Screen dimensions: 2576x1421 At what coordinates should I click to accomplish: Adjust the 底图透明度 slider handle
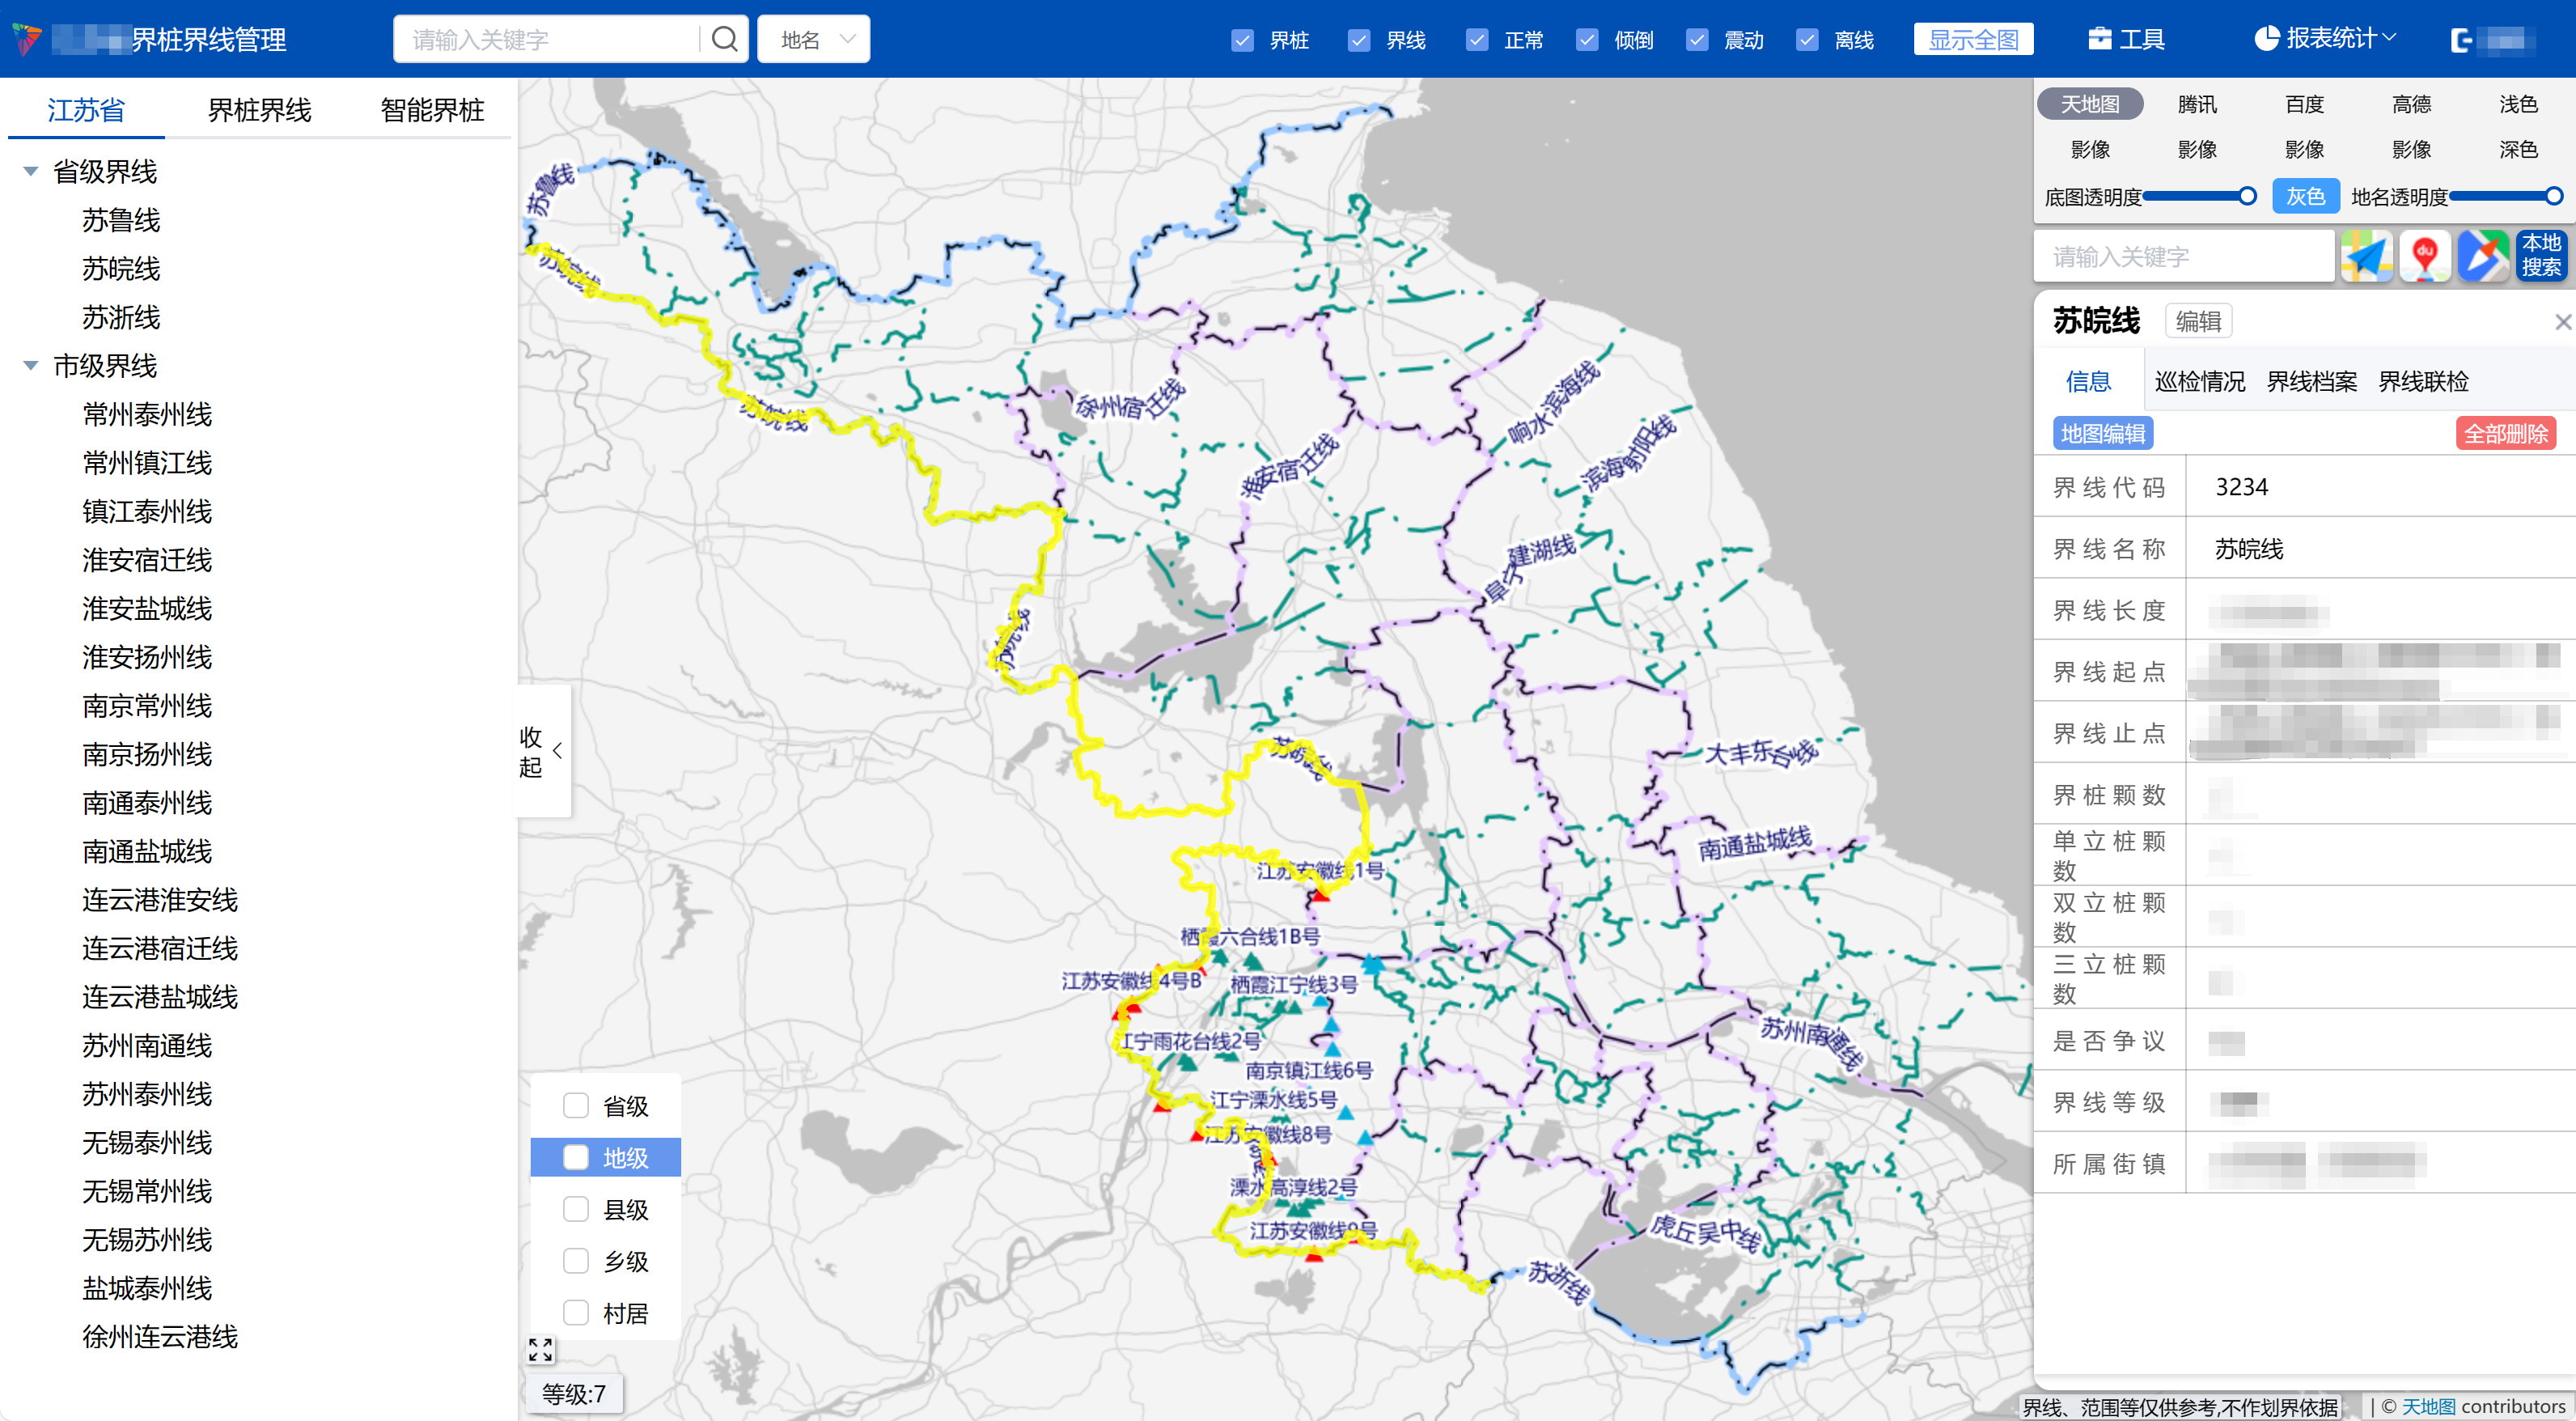pos(2247,196)
